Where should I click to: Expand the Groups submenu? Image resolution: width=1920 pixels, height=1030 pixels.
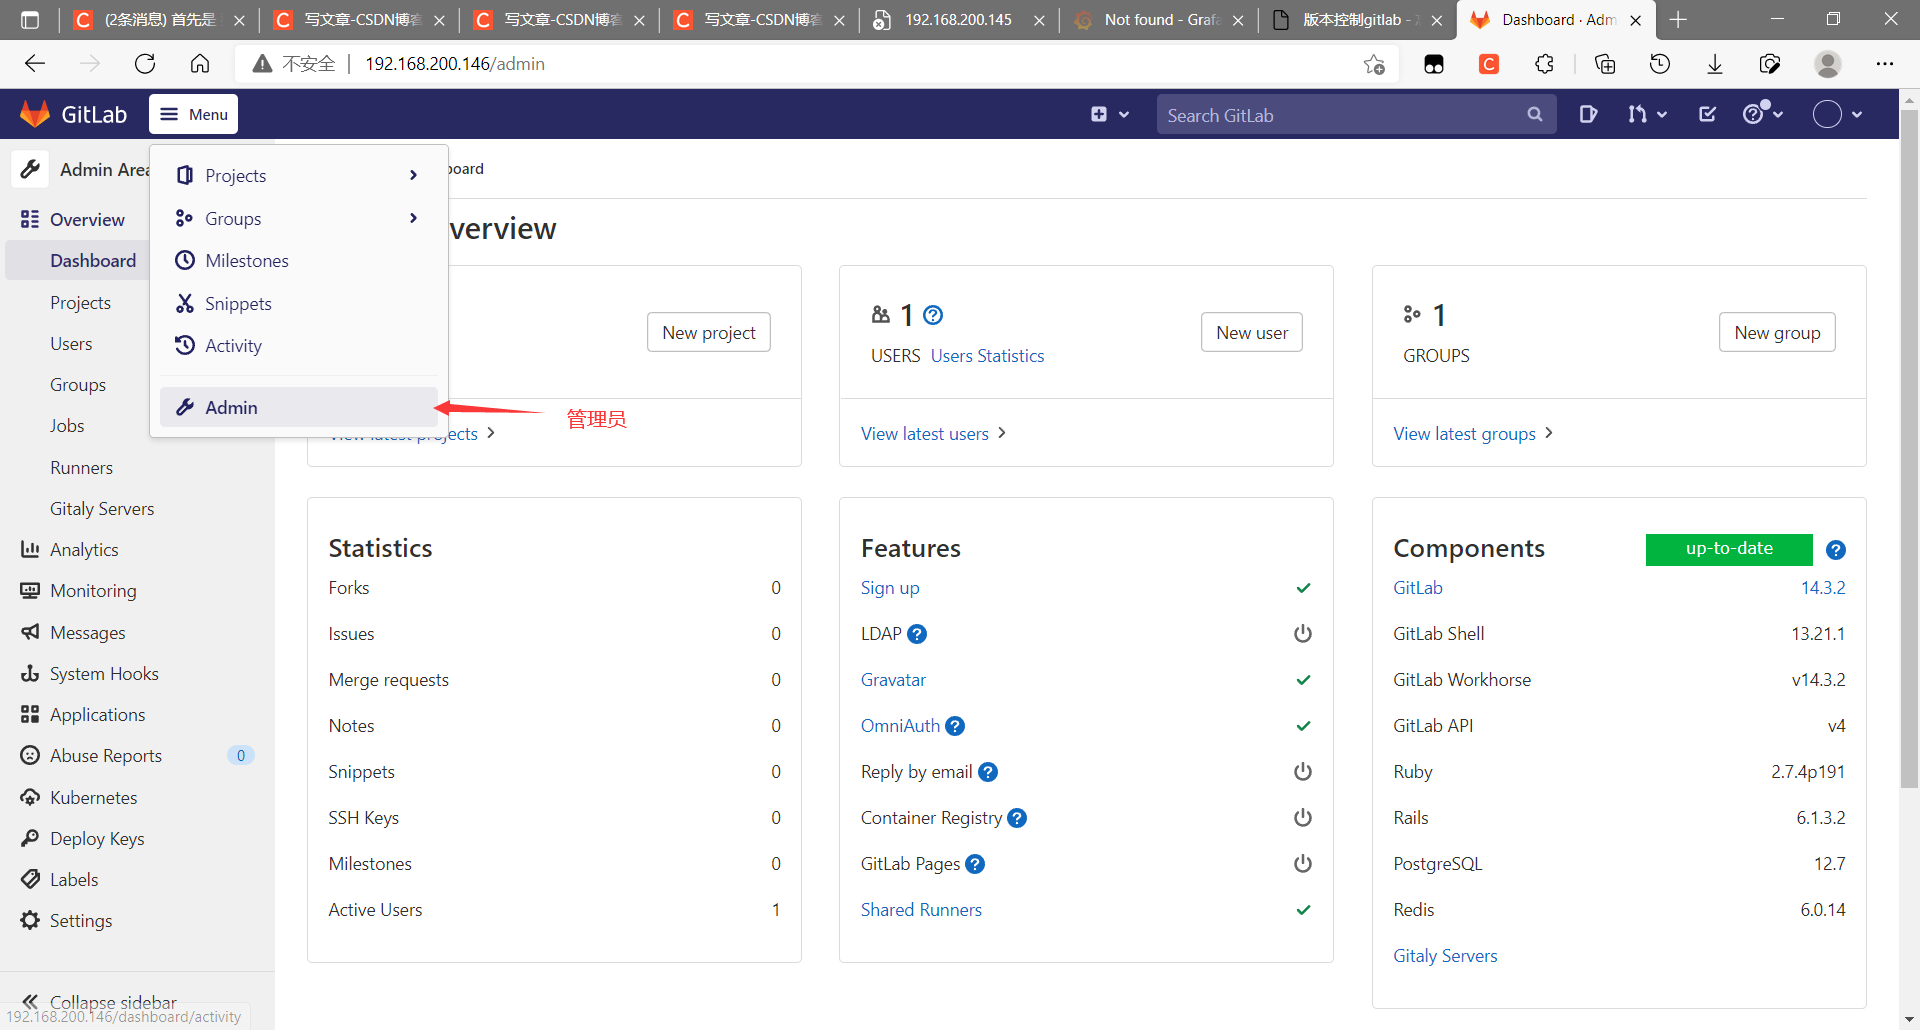299,218
